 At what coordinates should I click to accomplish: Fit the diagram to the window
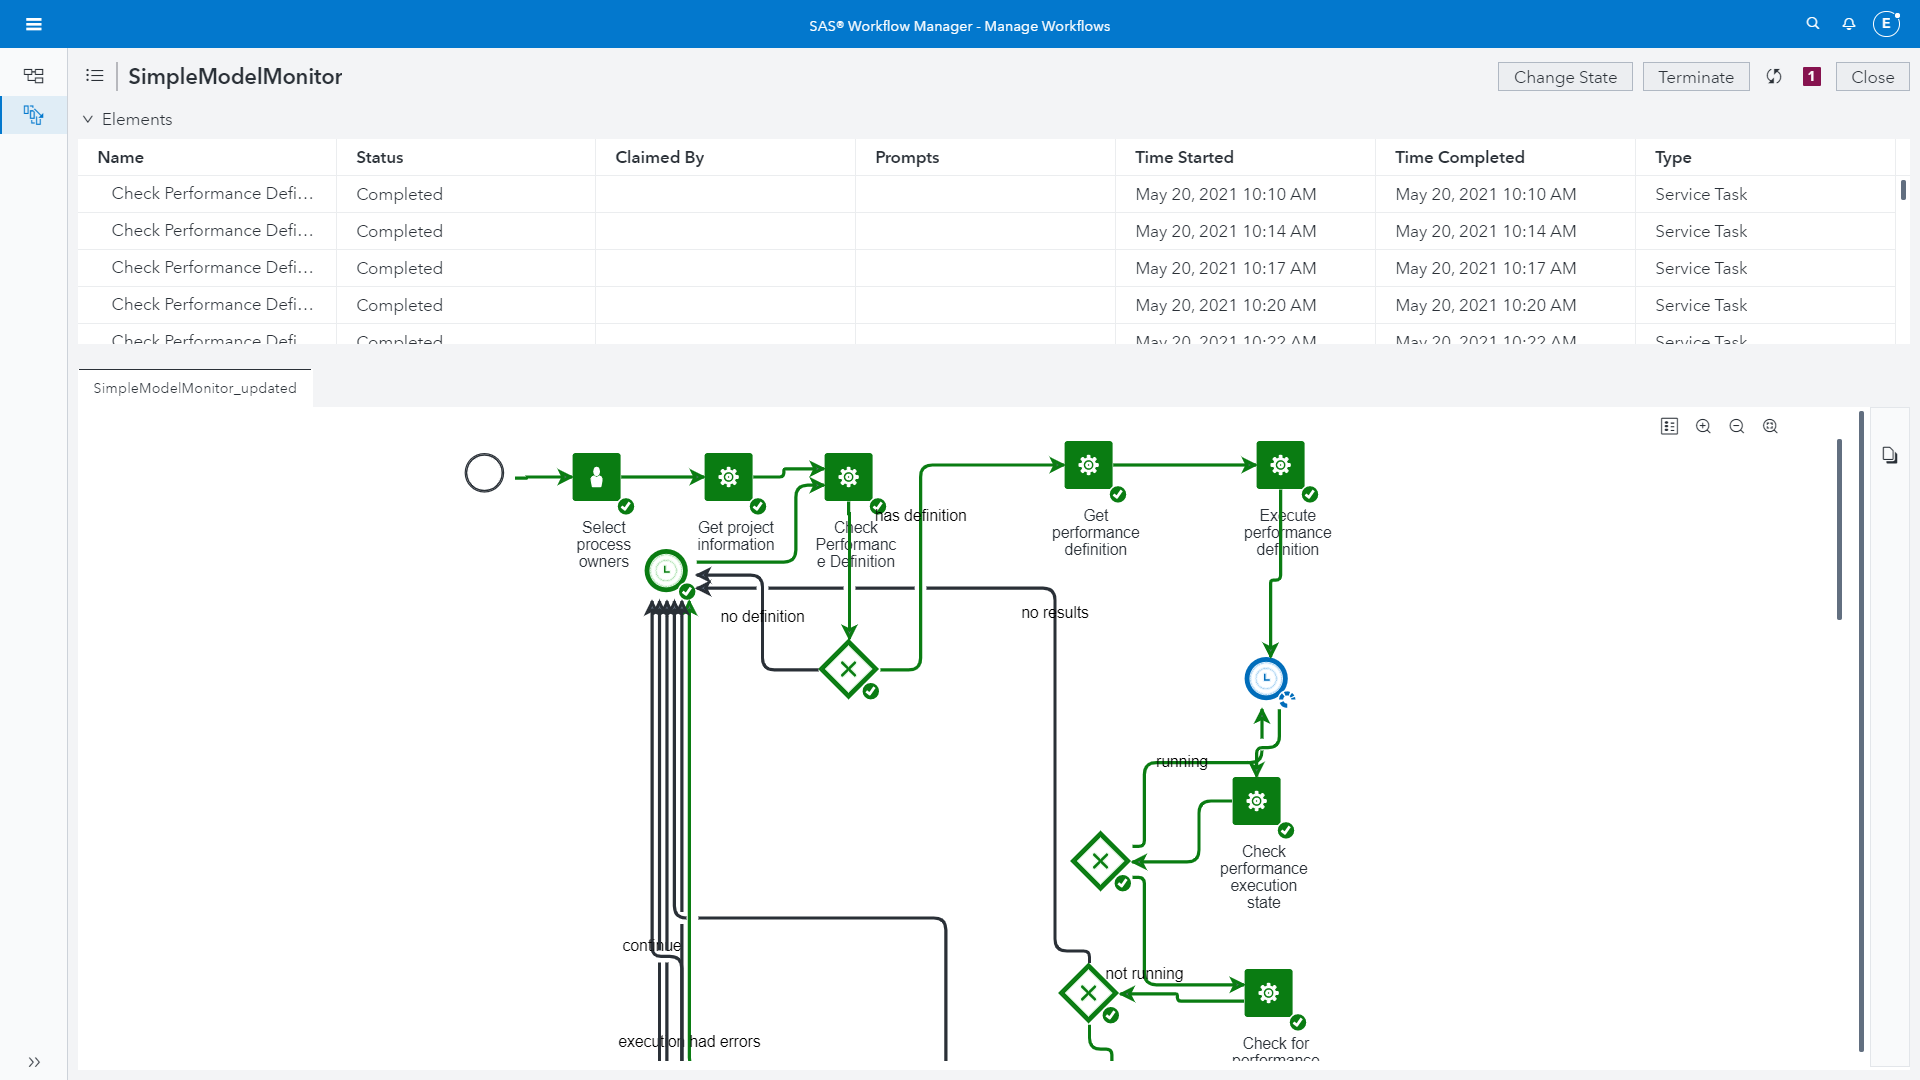[x=1770, y=427]
